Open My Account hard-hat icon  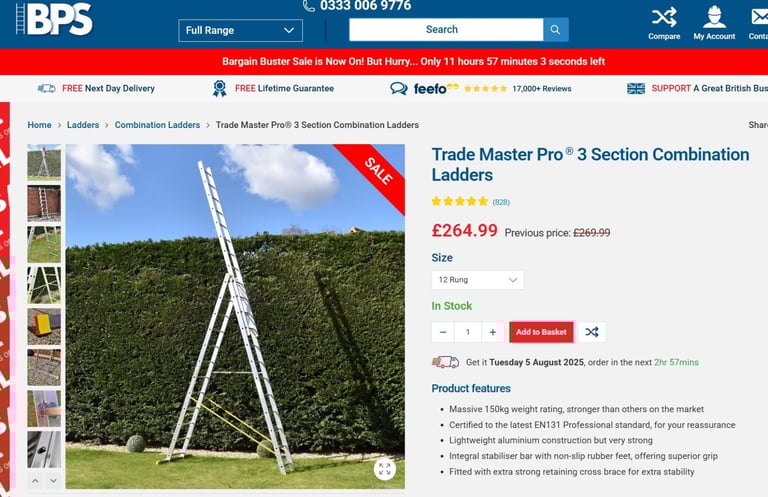[714, 17]
